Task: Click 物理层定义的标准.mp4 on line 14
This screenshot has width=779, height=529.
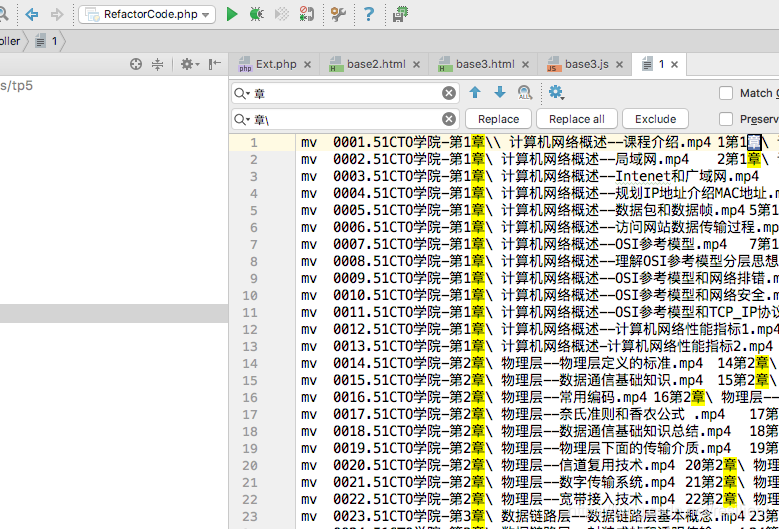Action: tap(631, 364)
